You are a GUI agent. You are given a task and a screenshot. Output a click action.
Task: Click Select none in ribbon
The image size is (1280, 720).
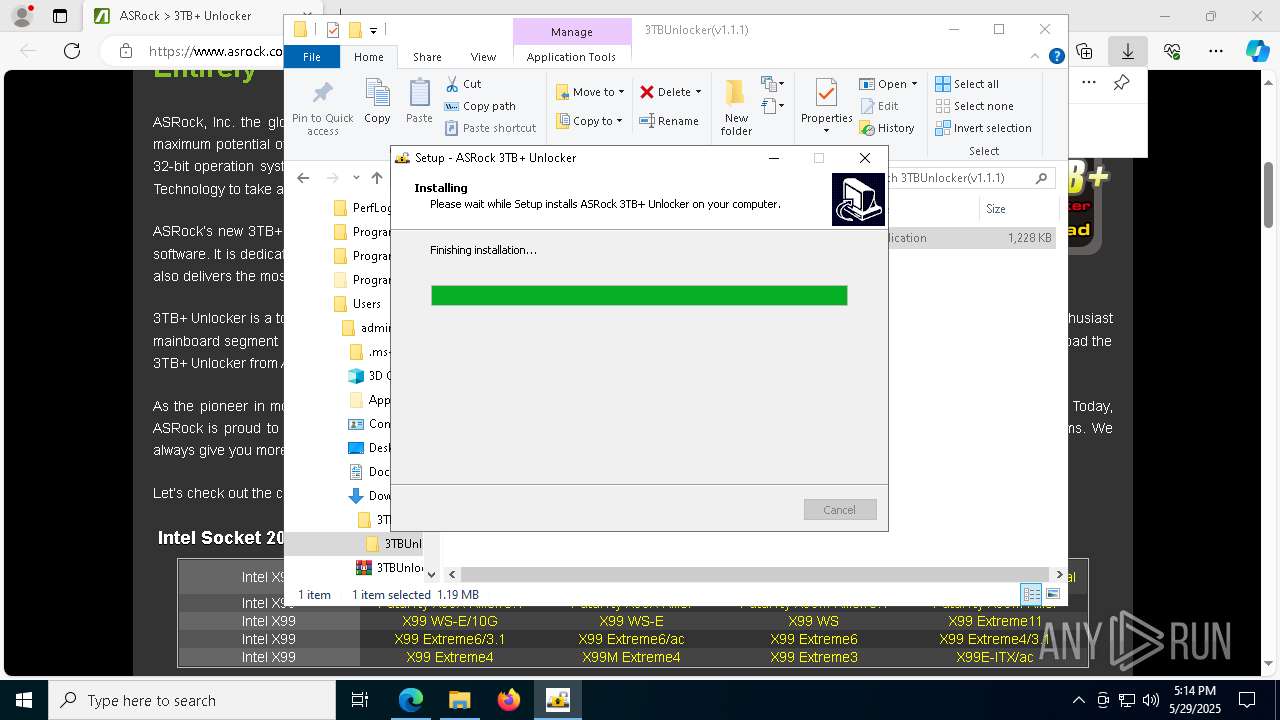(x=974, y=106)
